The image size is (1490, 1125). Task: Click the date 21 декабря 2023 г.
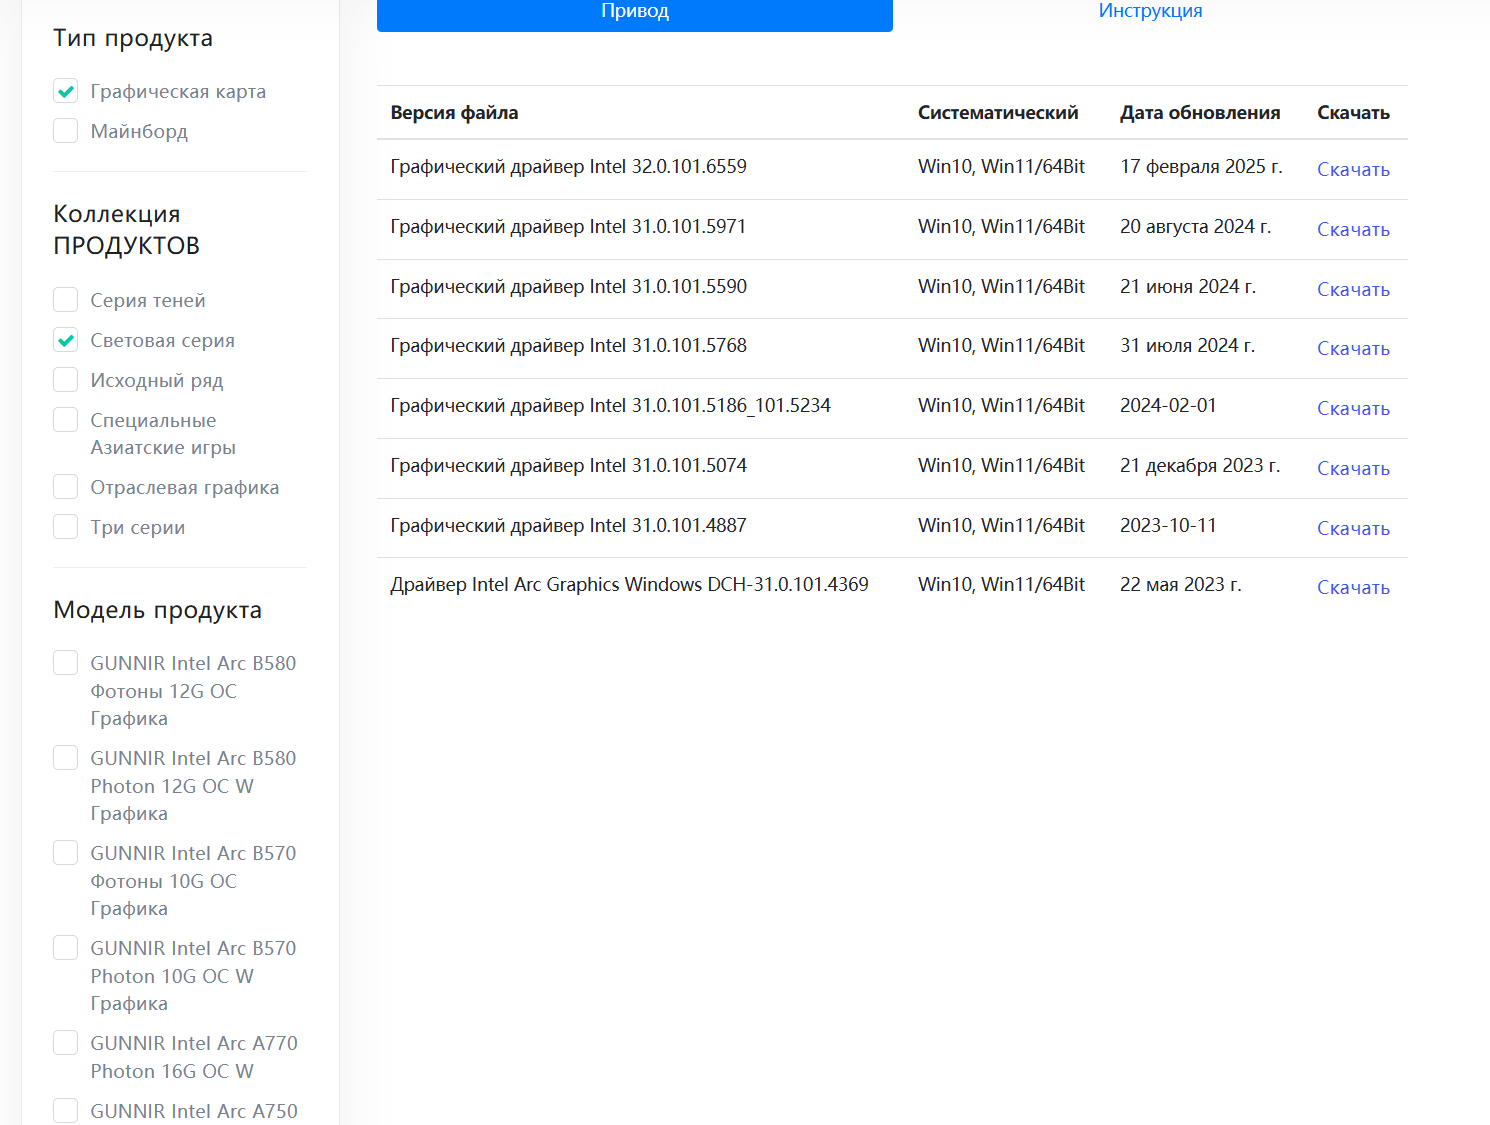click(x=1200, y=466)
